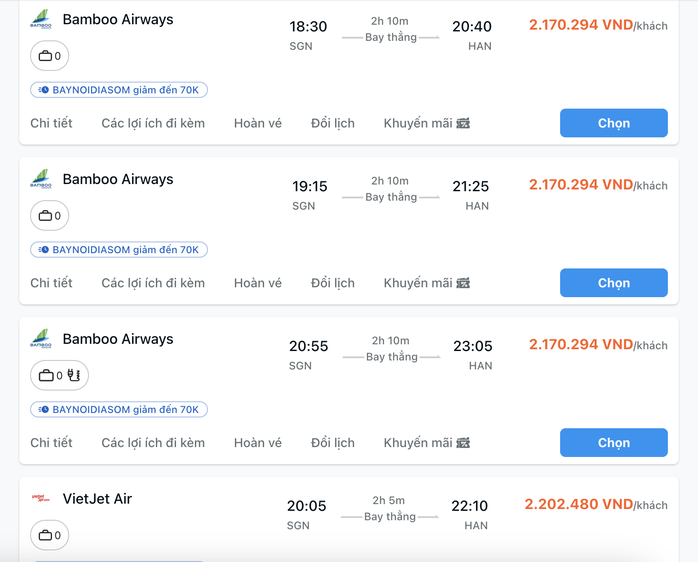698x562 pixels.
Task: Click the baggage icon on the 18:30 flight
Action: [45, 56]
